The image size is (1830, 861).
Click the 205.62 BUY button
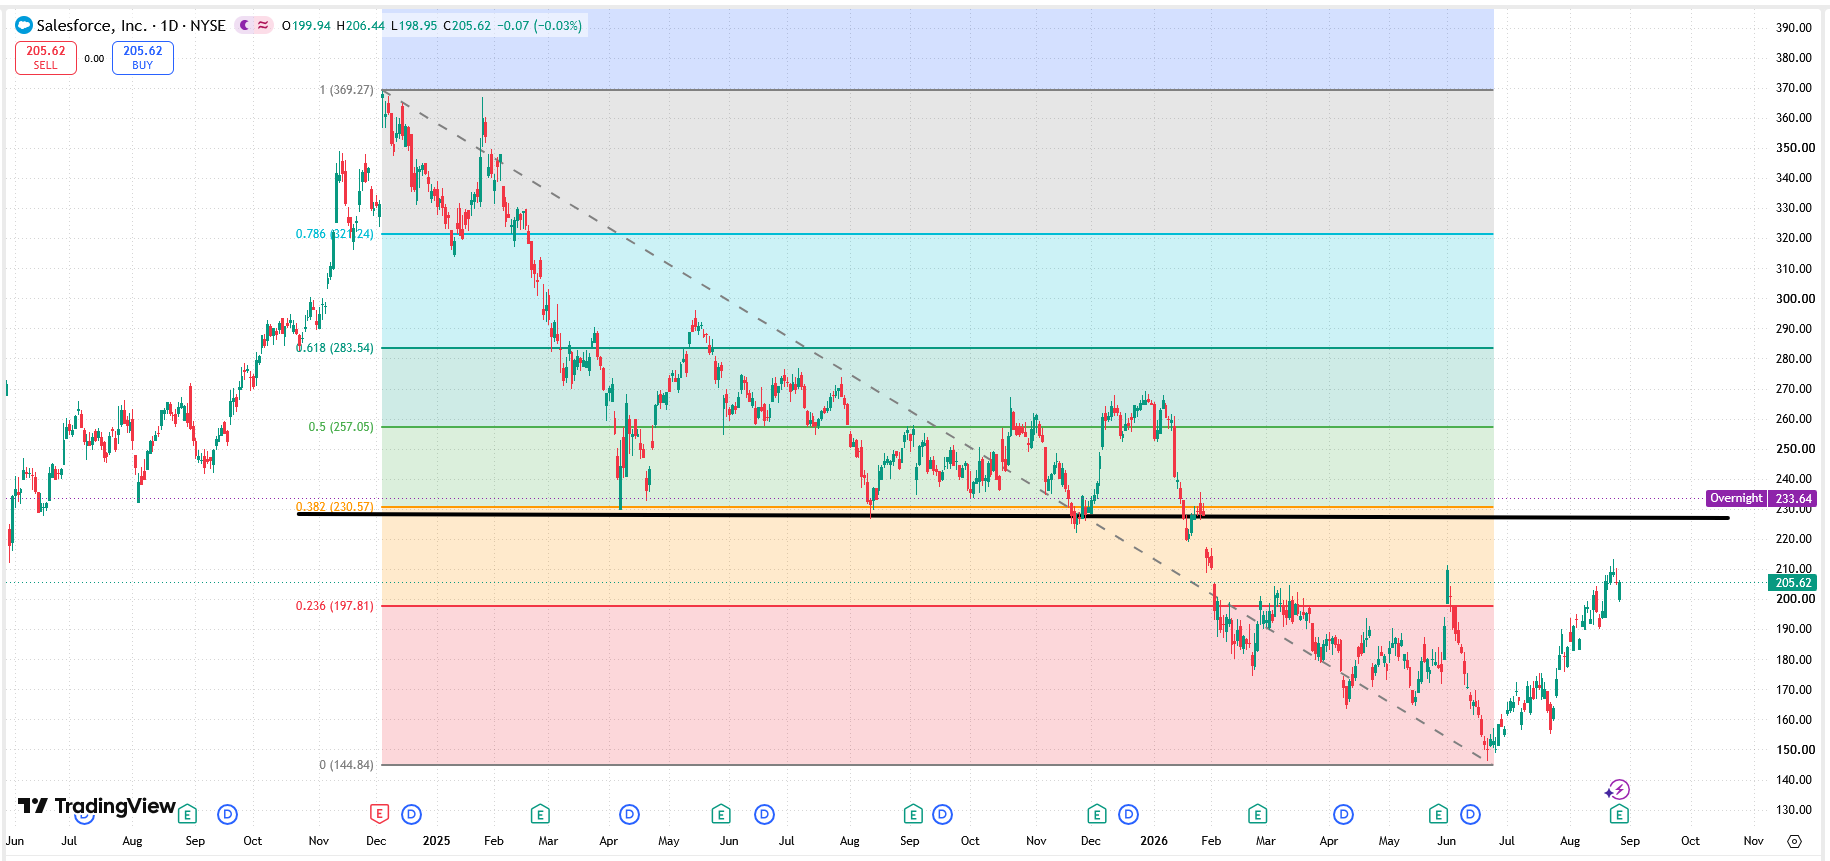[x=143, y=58]
